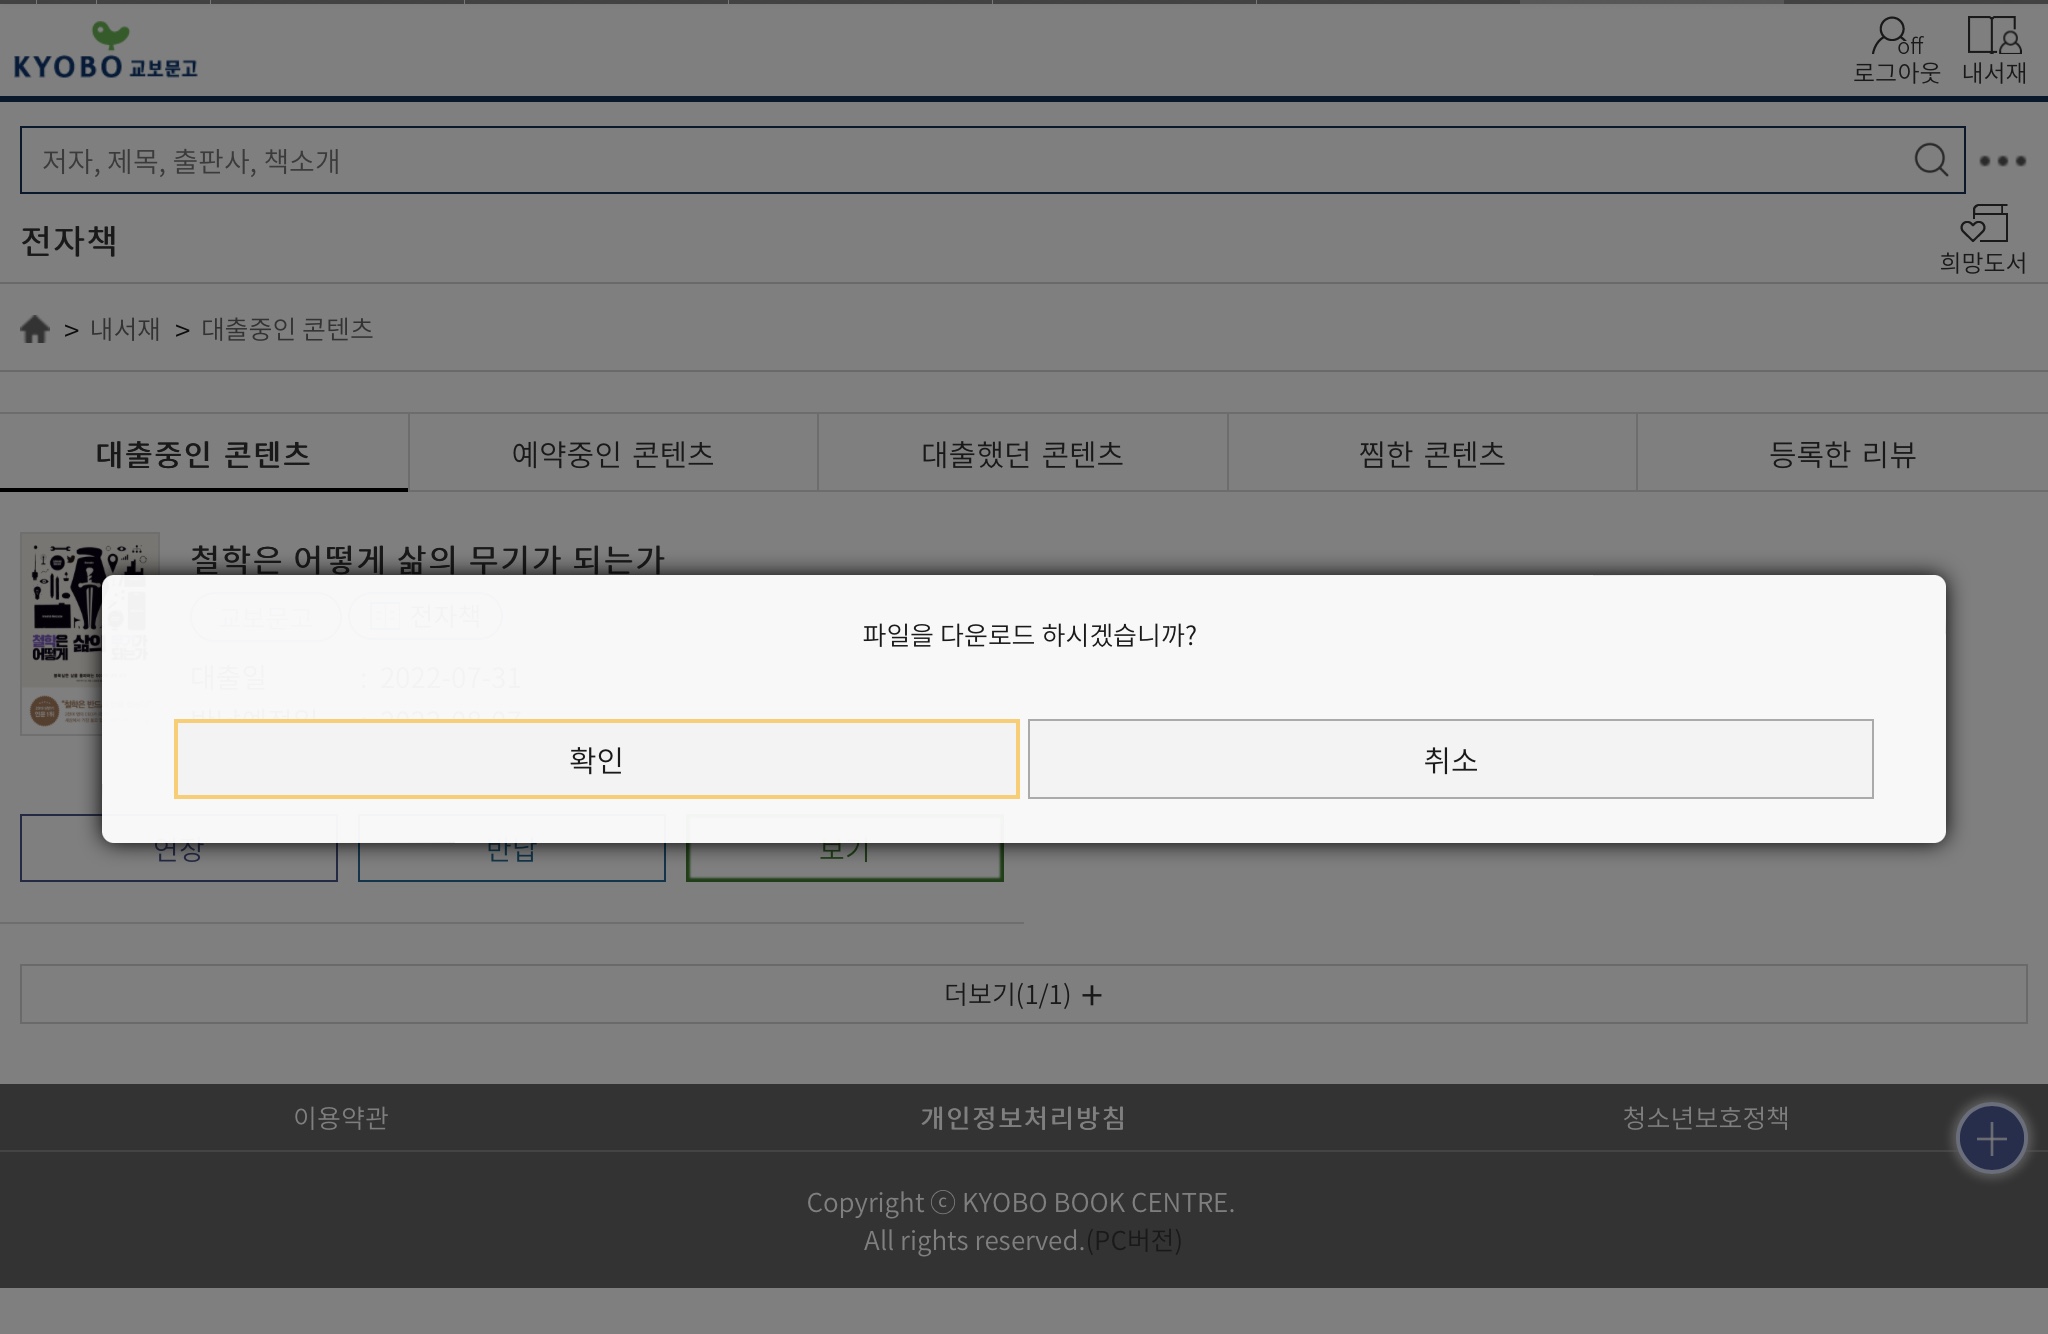Click the home breadcrumb icon
The image size is (2048, 1334).
(35, 329)
